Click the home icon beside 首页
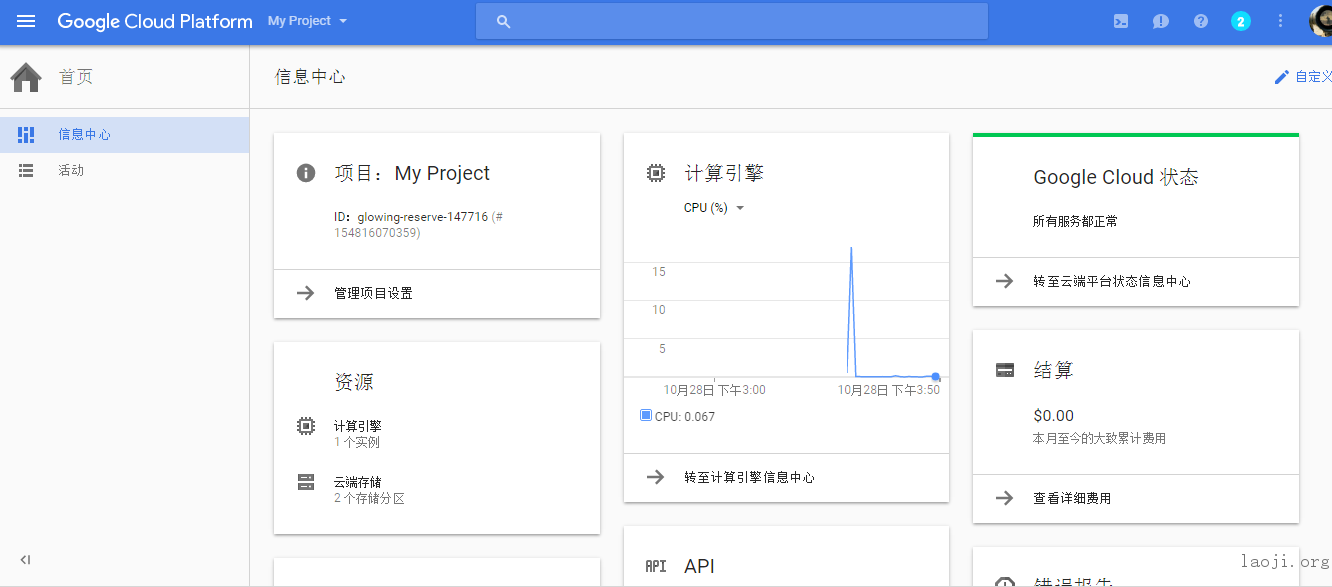1332x587 pixels. [26, 77]
